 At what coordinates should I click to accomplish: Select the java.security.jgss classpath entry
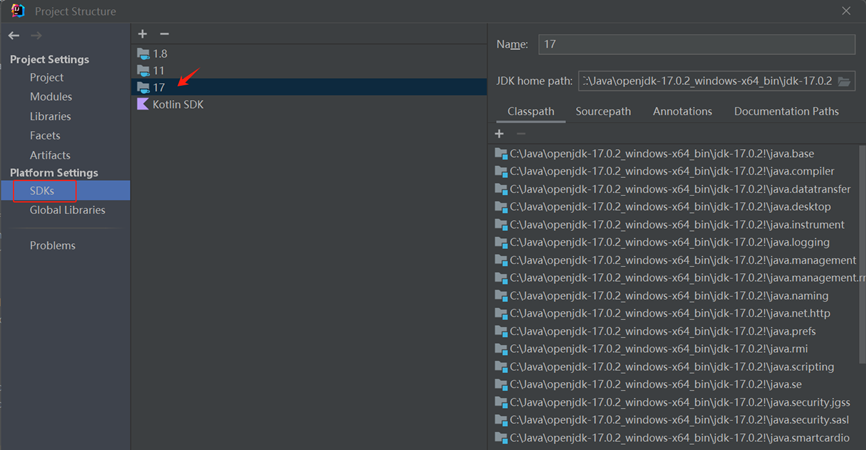coord(673,403)
